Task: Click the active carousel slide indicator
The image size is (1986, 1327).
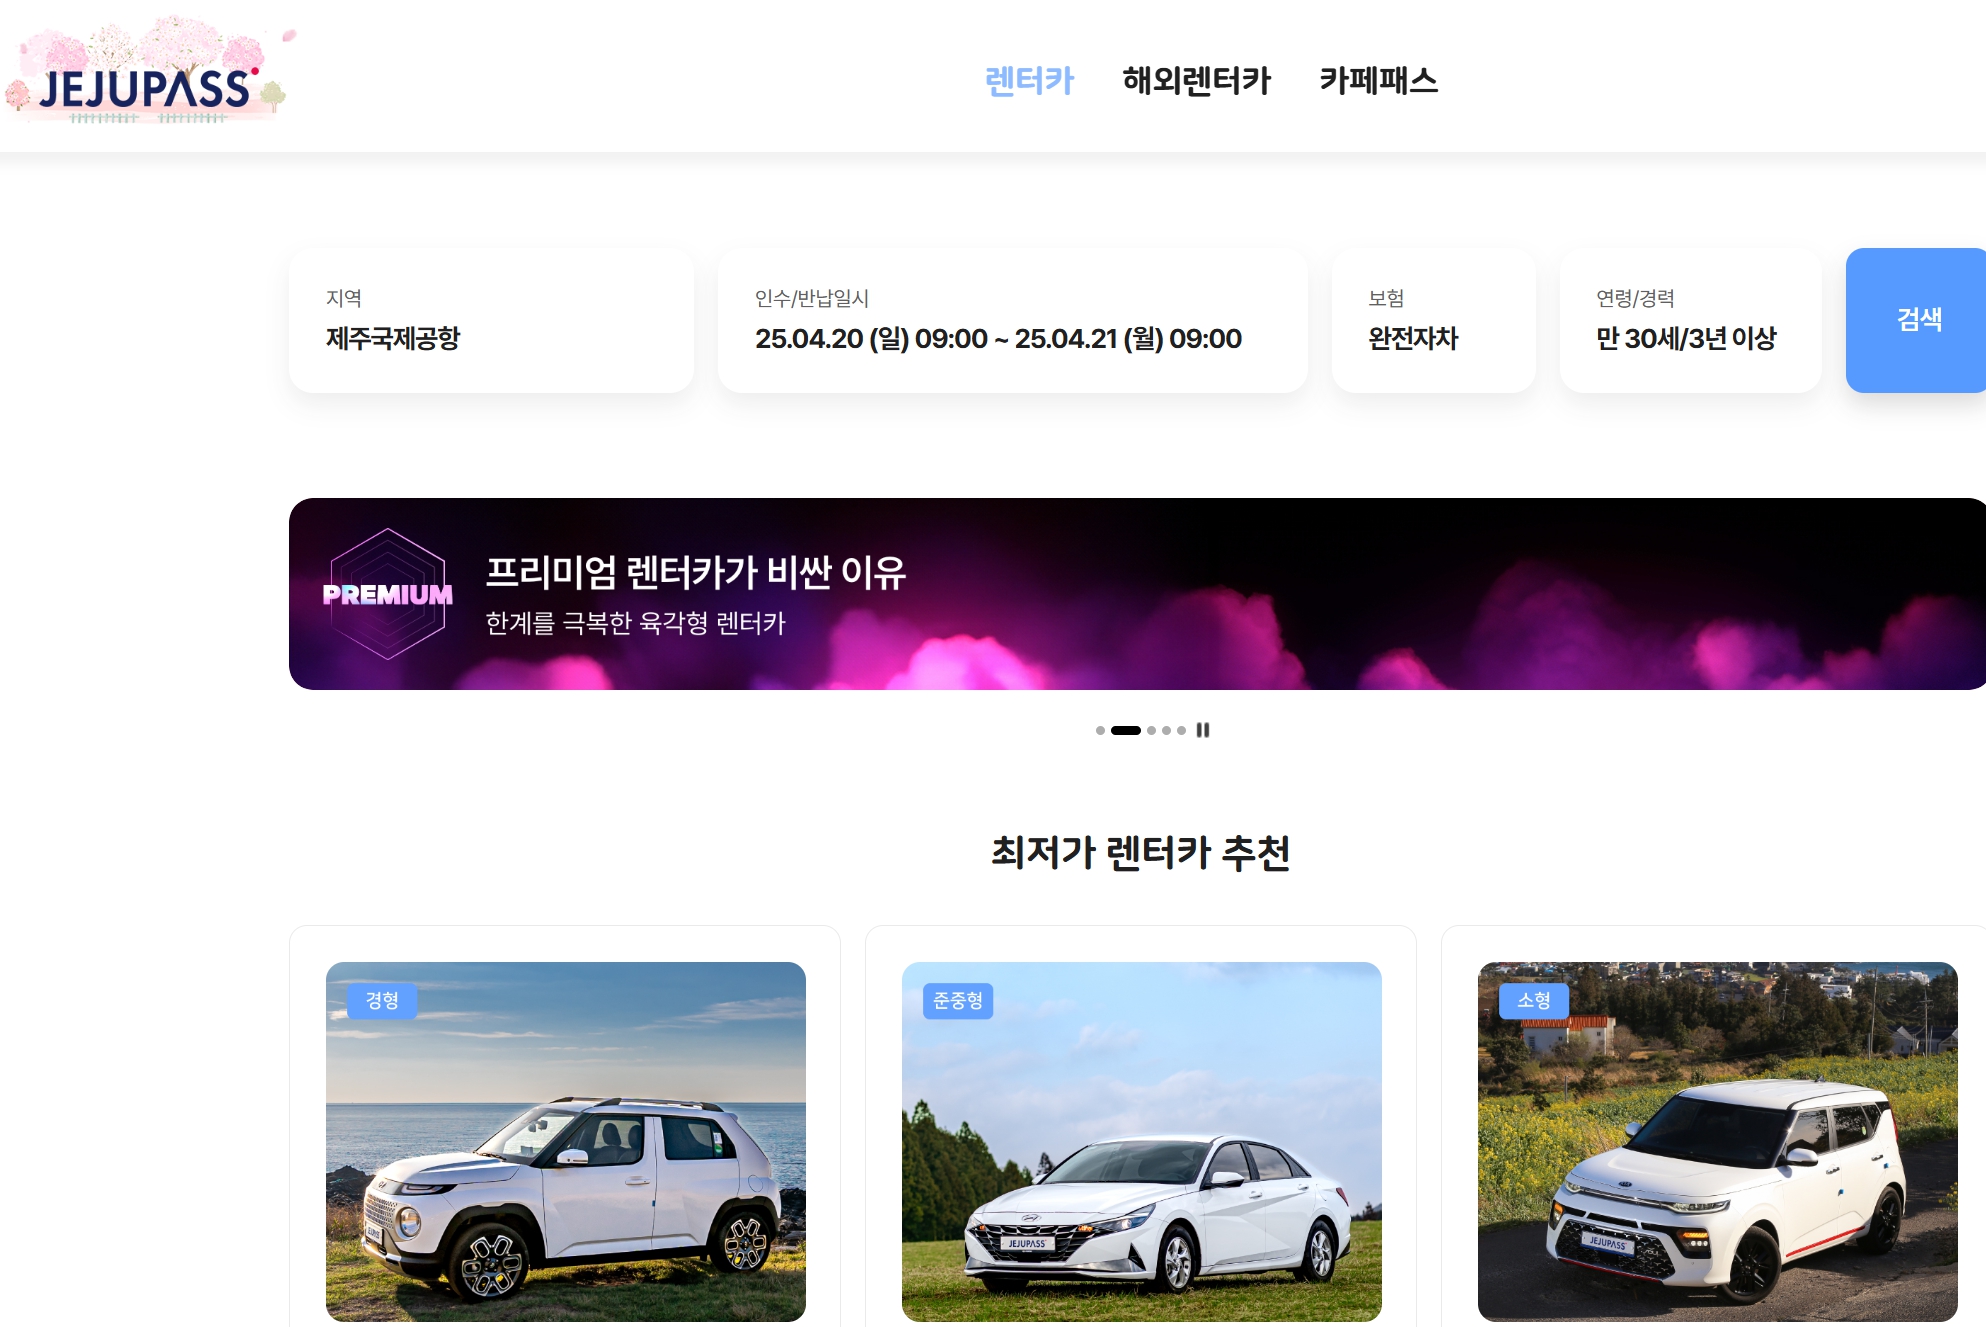Action: (1125, 730)
